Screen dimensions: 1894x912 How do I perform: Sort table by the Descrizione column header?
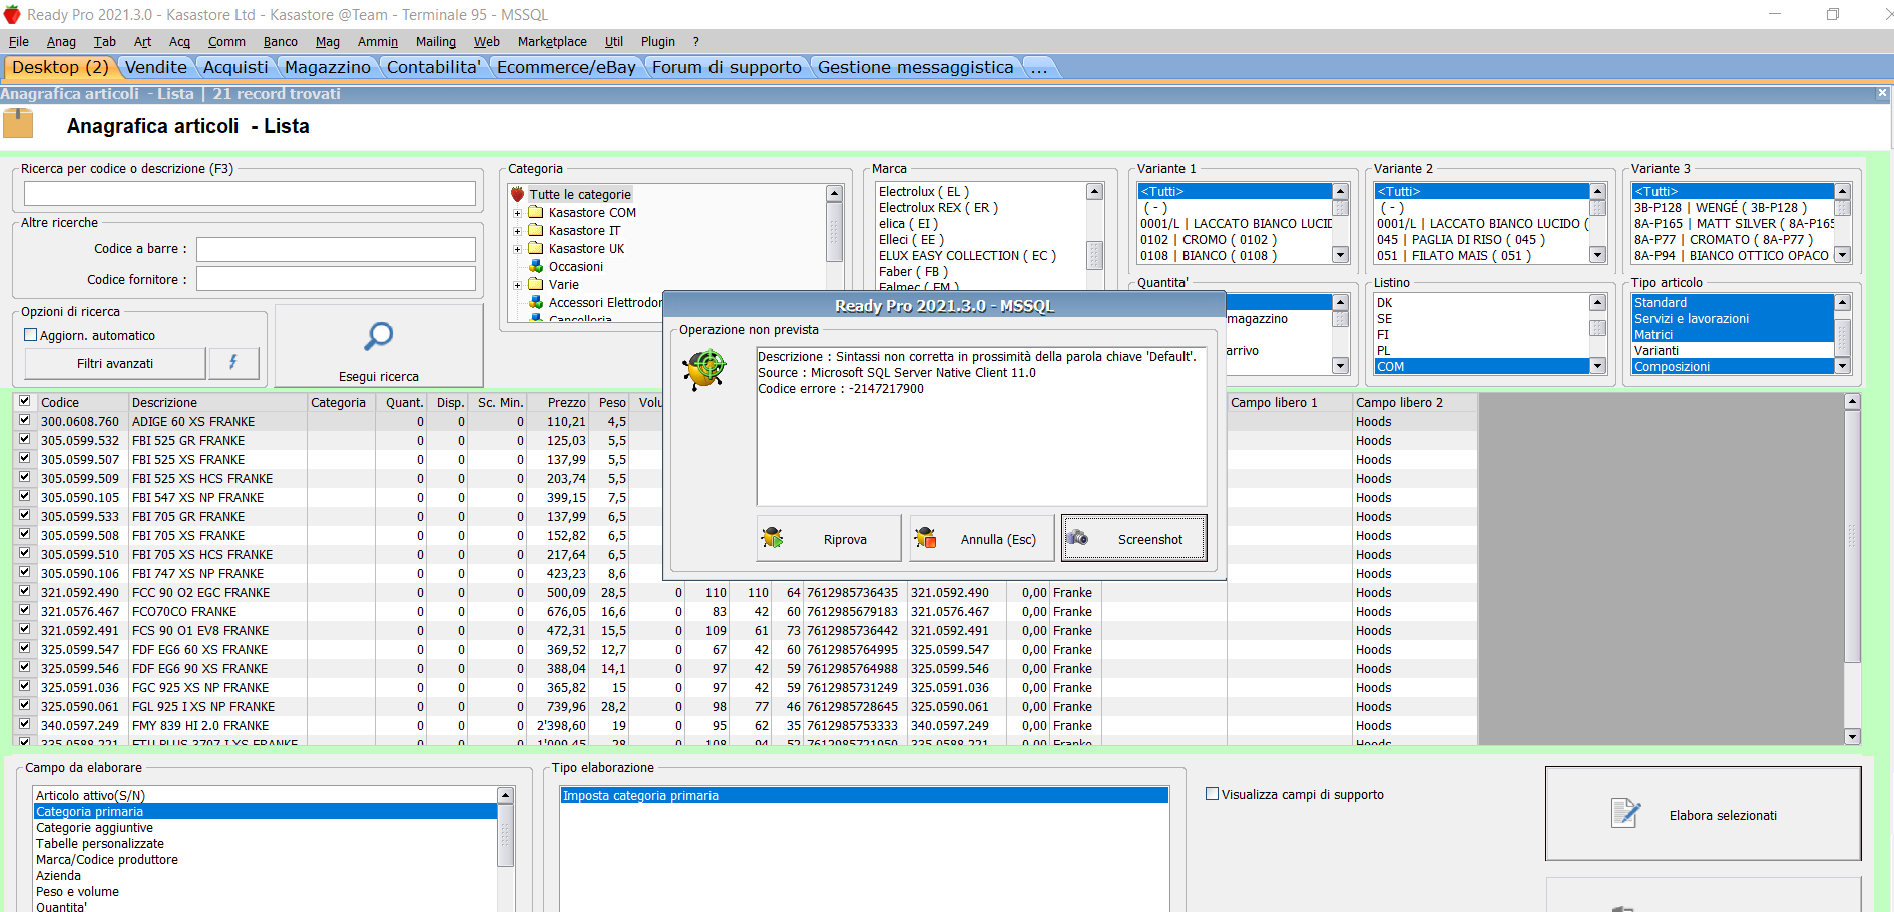(218, 402)
